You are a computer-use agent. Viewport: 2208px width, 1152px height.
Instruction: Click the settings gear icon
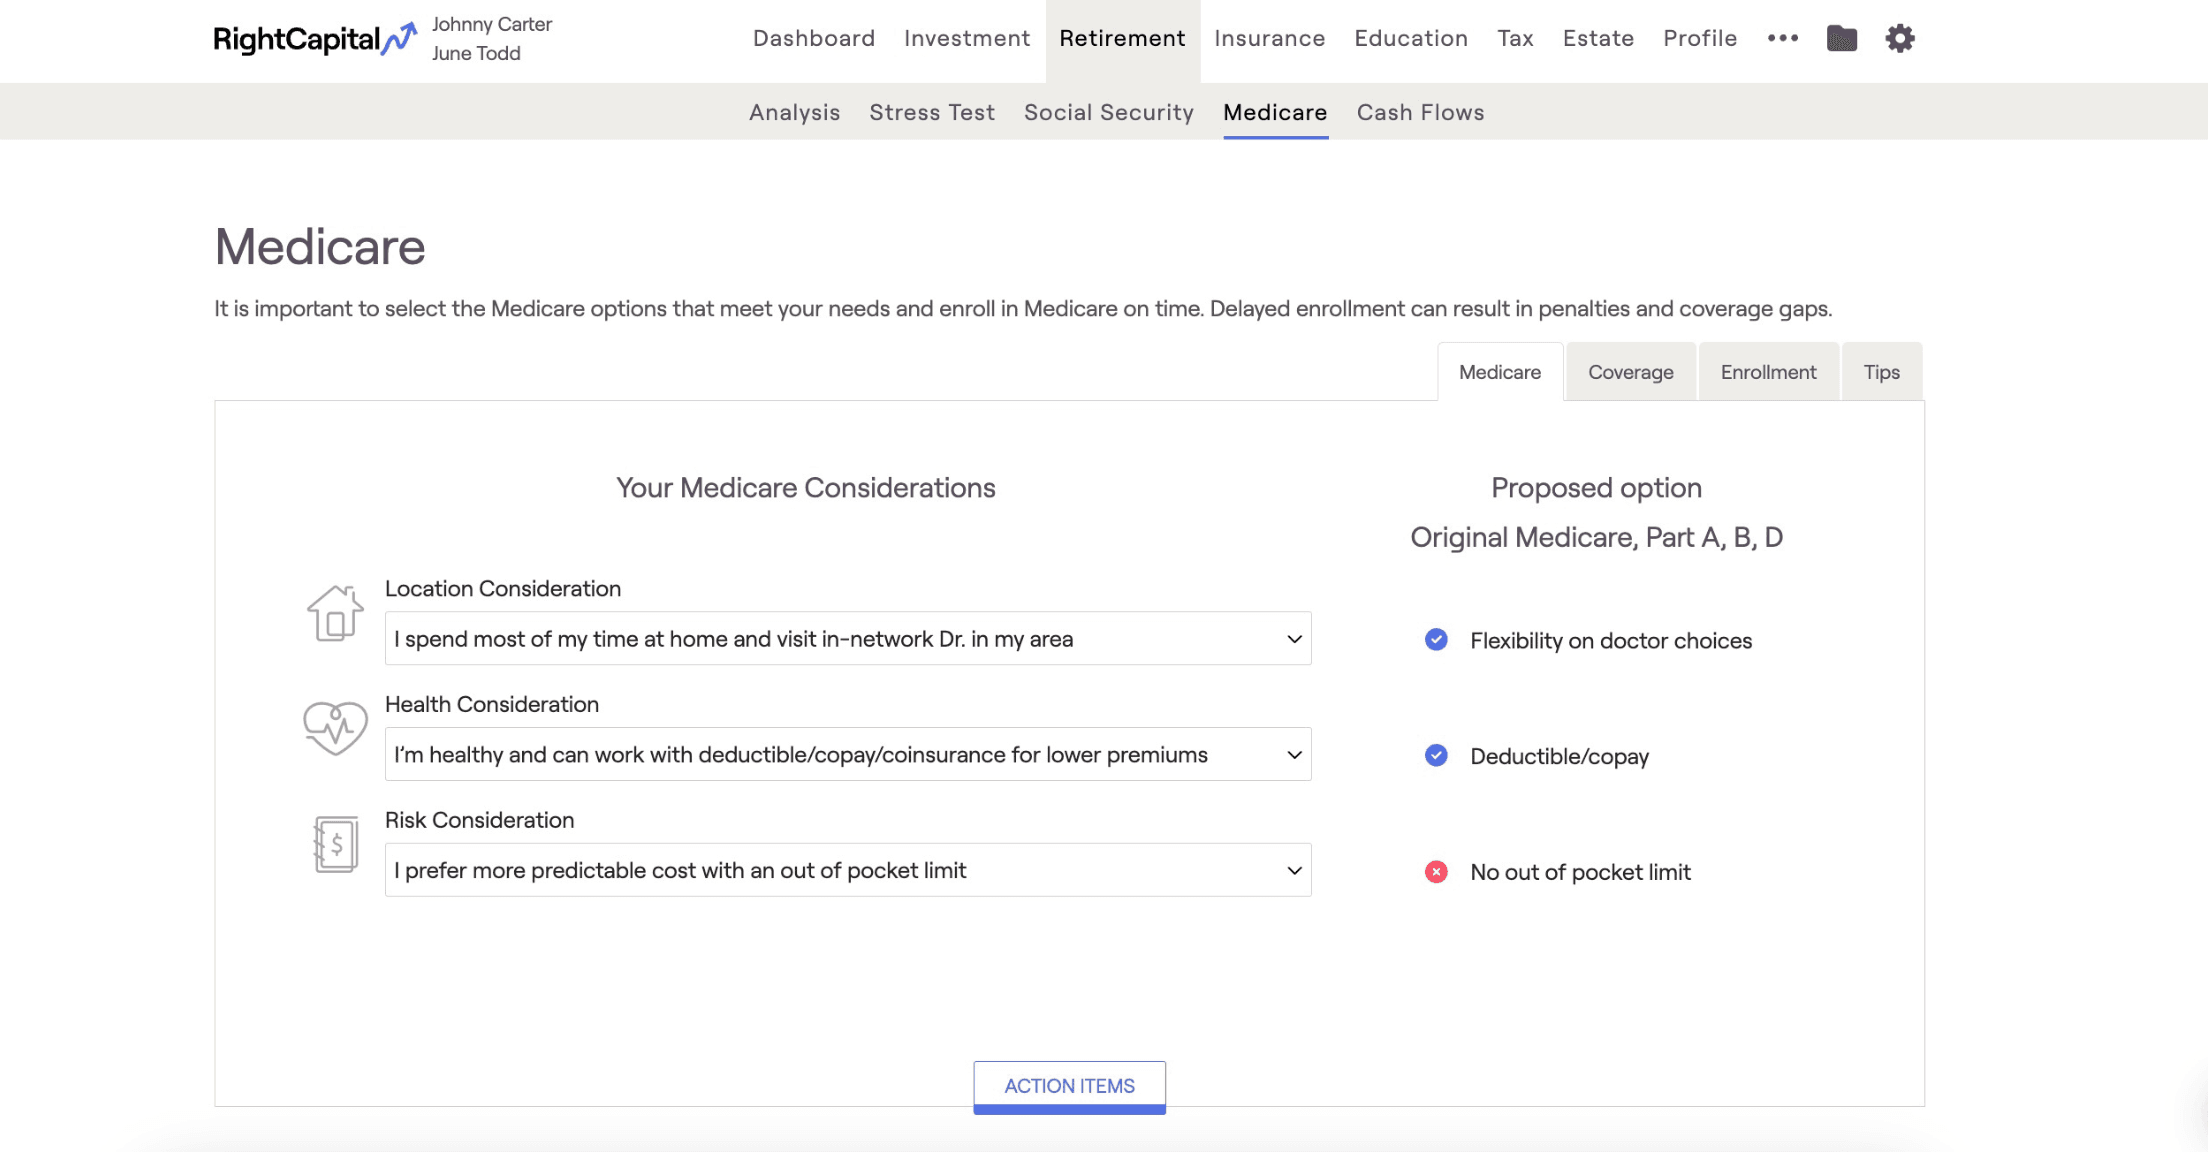pos(1900,38)
